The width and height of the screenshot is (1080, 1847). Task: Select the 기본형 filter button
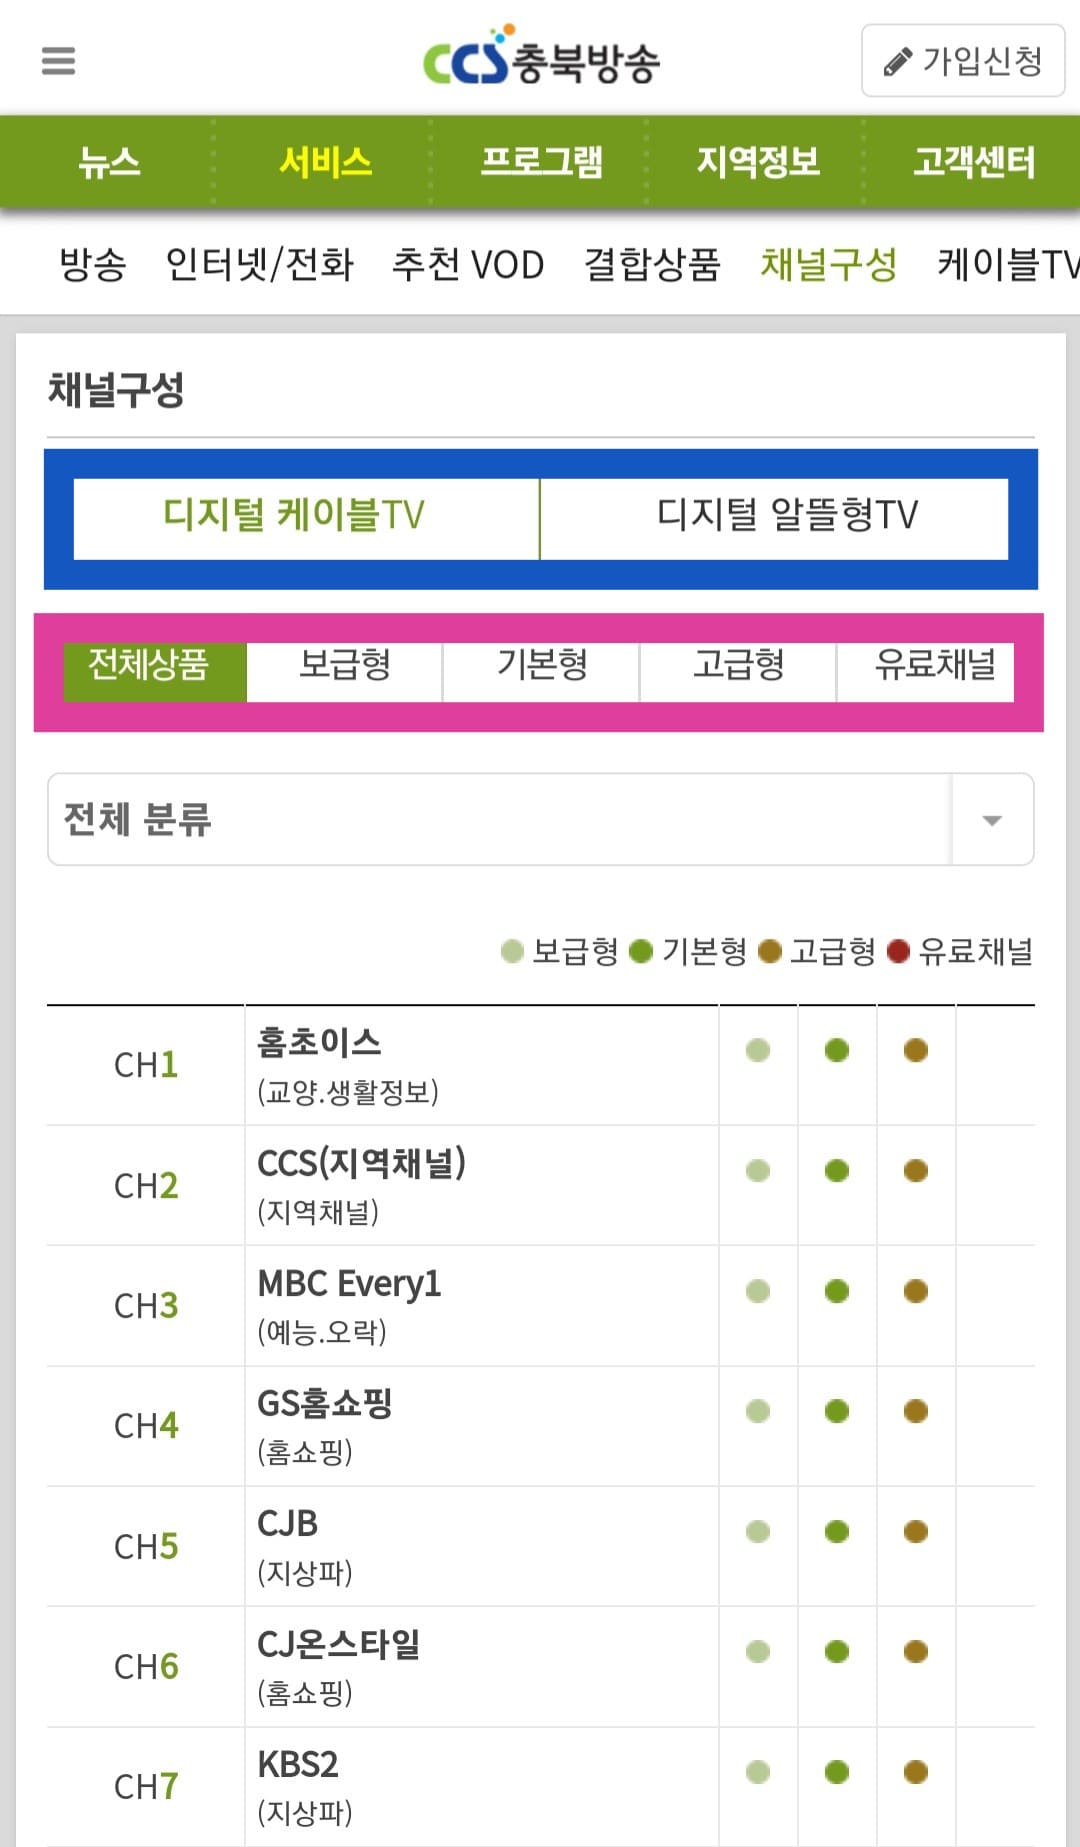coord(541,668)
